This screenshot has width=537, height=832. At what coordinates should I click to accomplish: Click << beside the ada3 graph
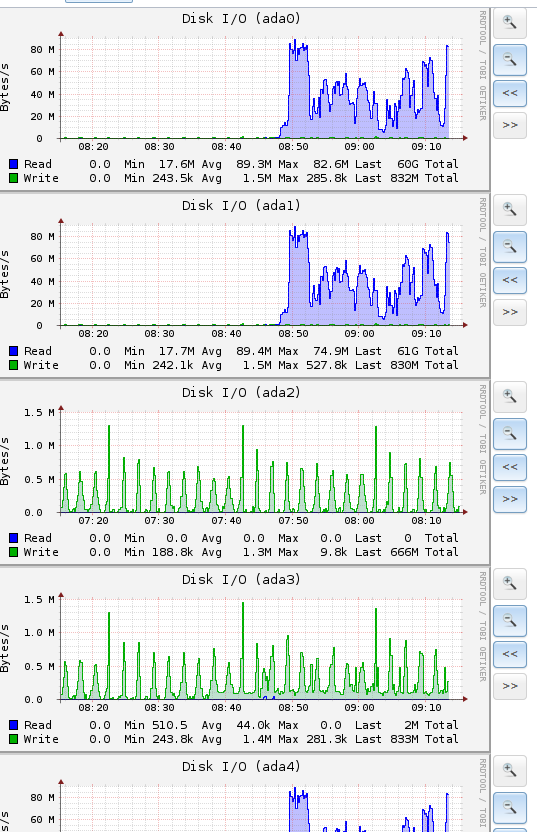(510, 654)
